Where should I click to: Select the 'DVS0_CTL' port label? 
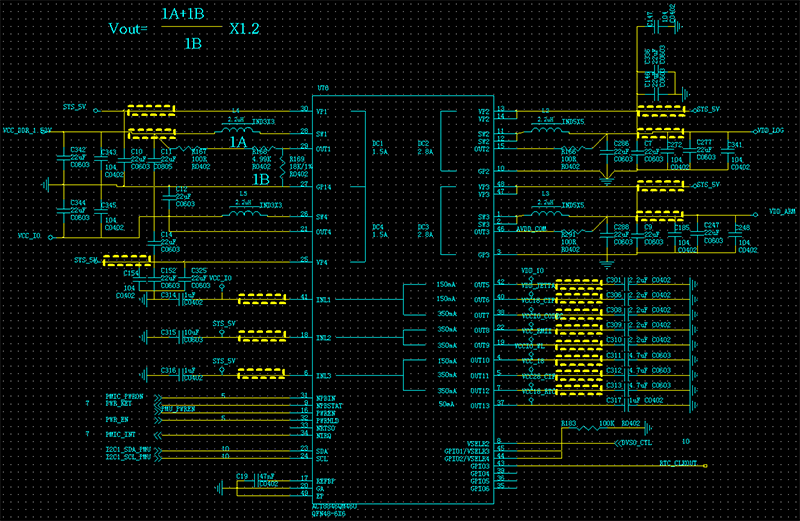[637, 443]
